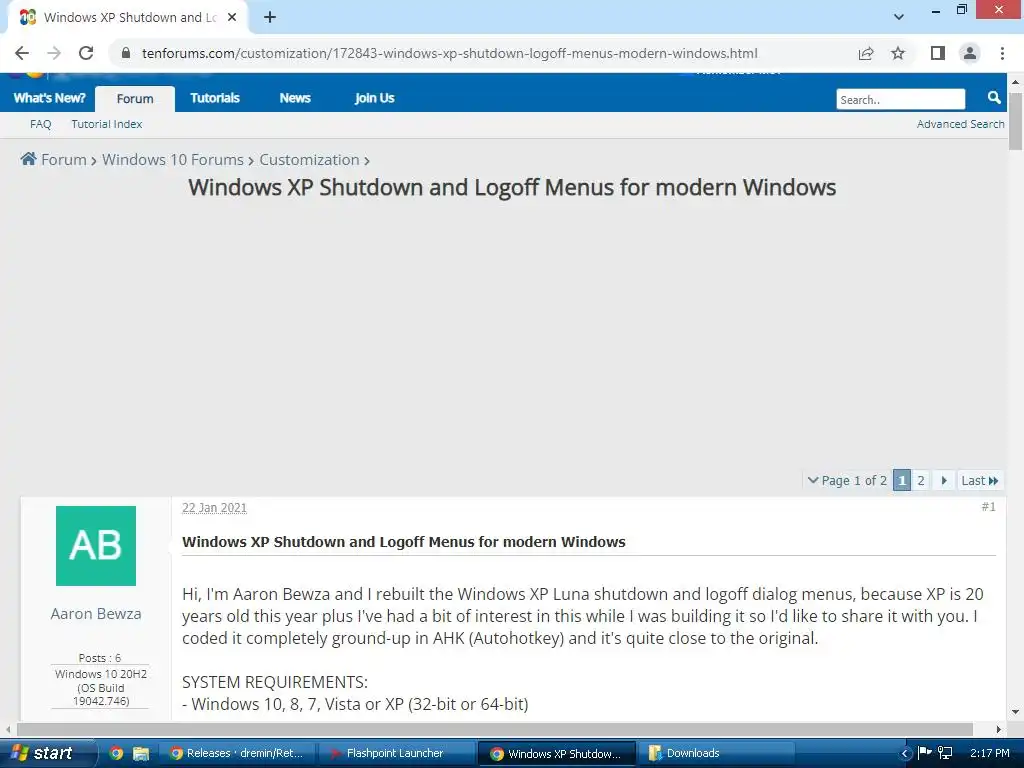Click Windows XP Shutdown taskbar button
The height and width of the screenshot is (768, 1024).
[556, 754]
